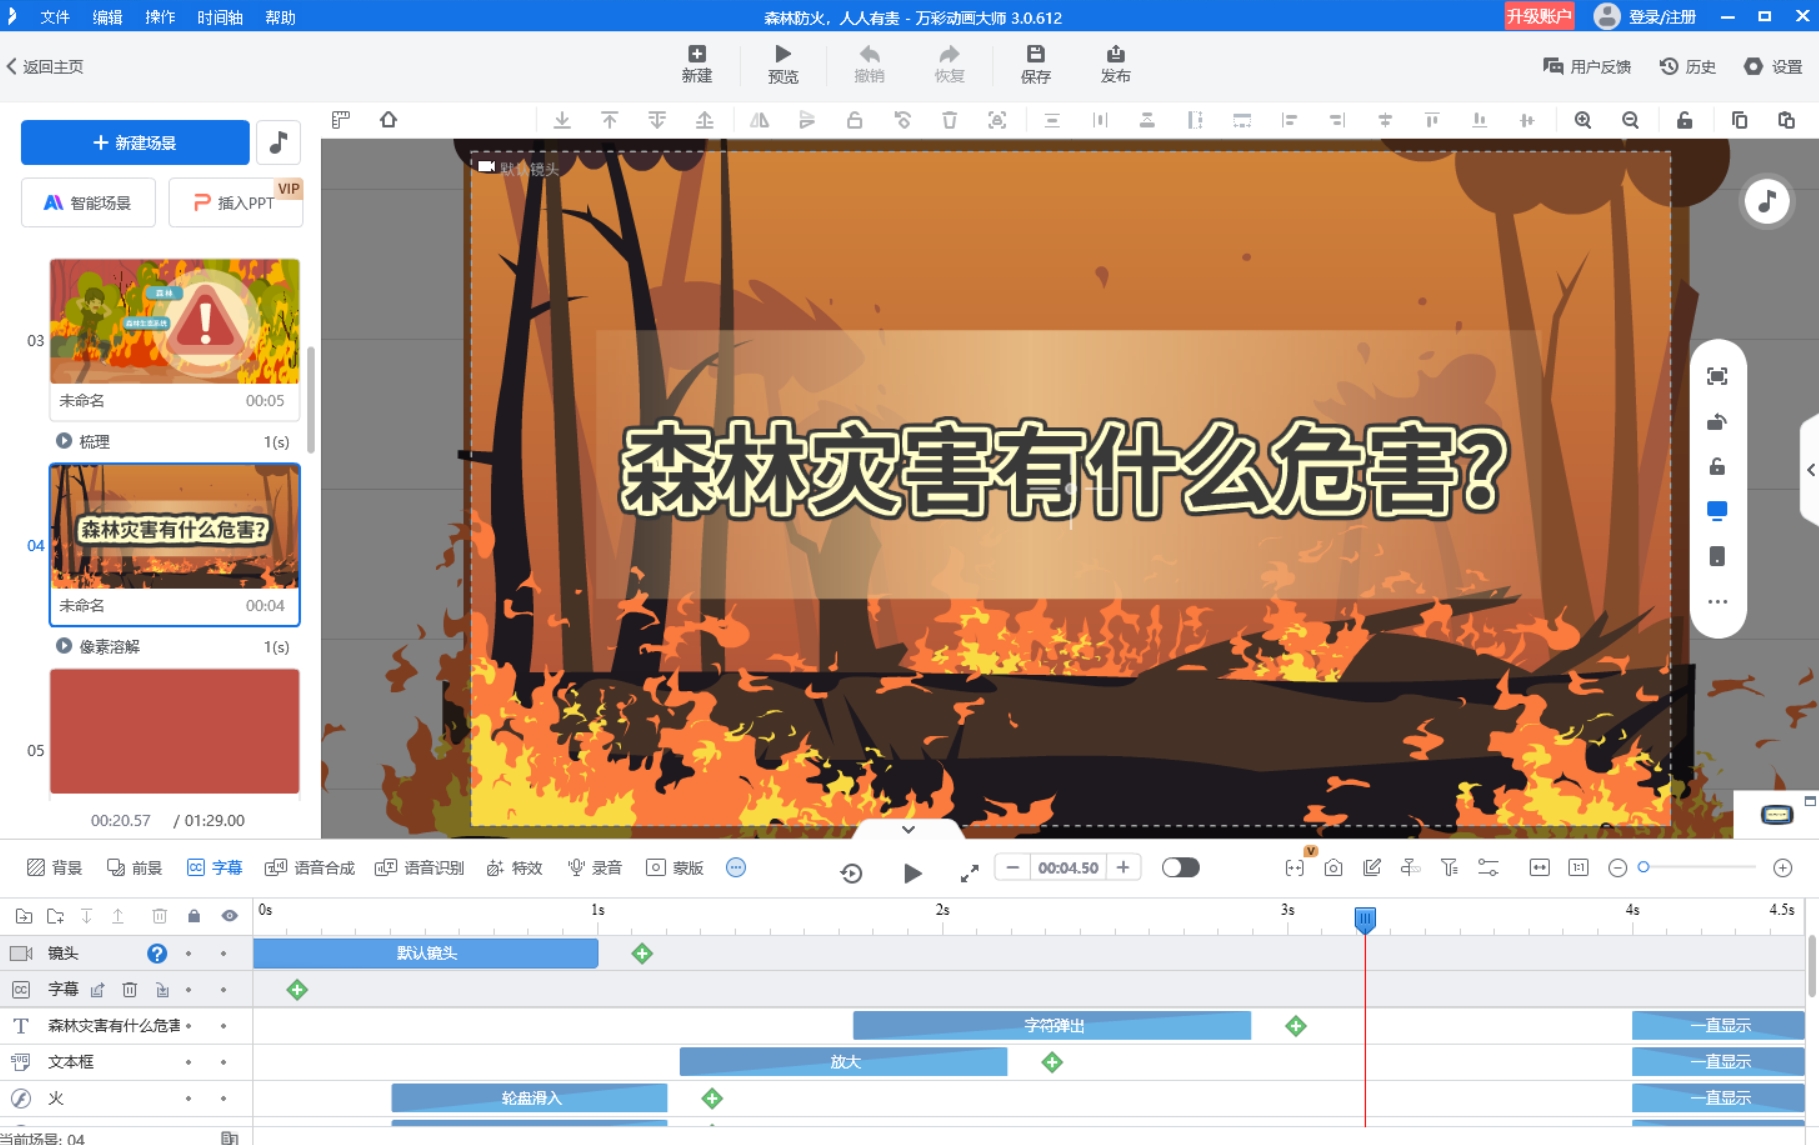The width and height of the screenshot is (1819, 1145).
Task: Select the blue desktop display icon
Action: 1717,511
